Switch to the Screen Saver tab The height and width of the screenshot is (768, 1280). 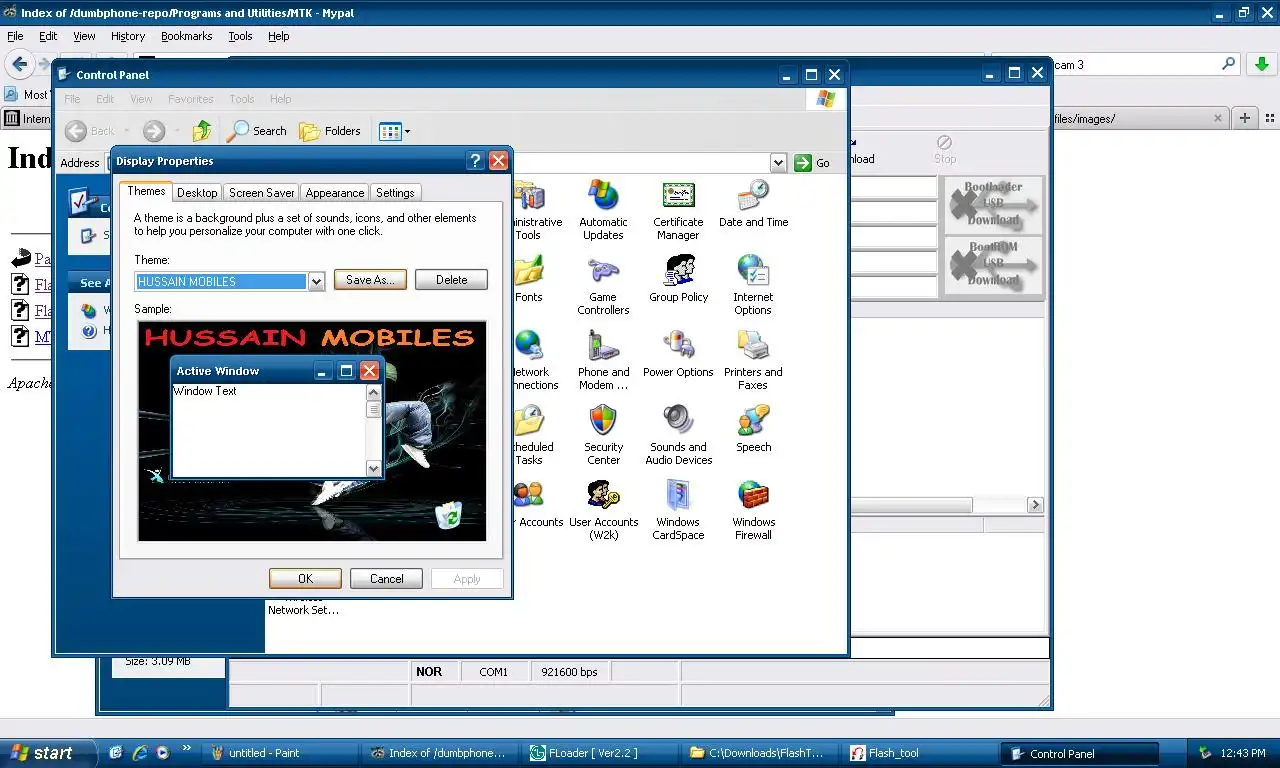coord(261,193)
